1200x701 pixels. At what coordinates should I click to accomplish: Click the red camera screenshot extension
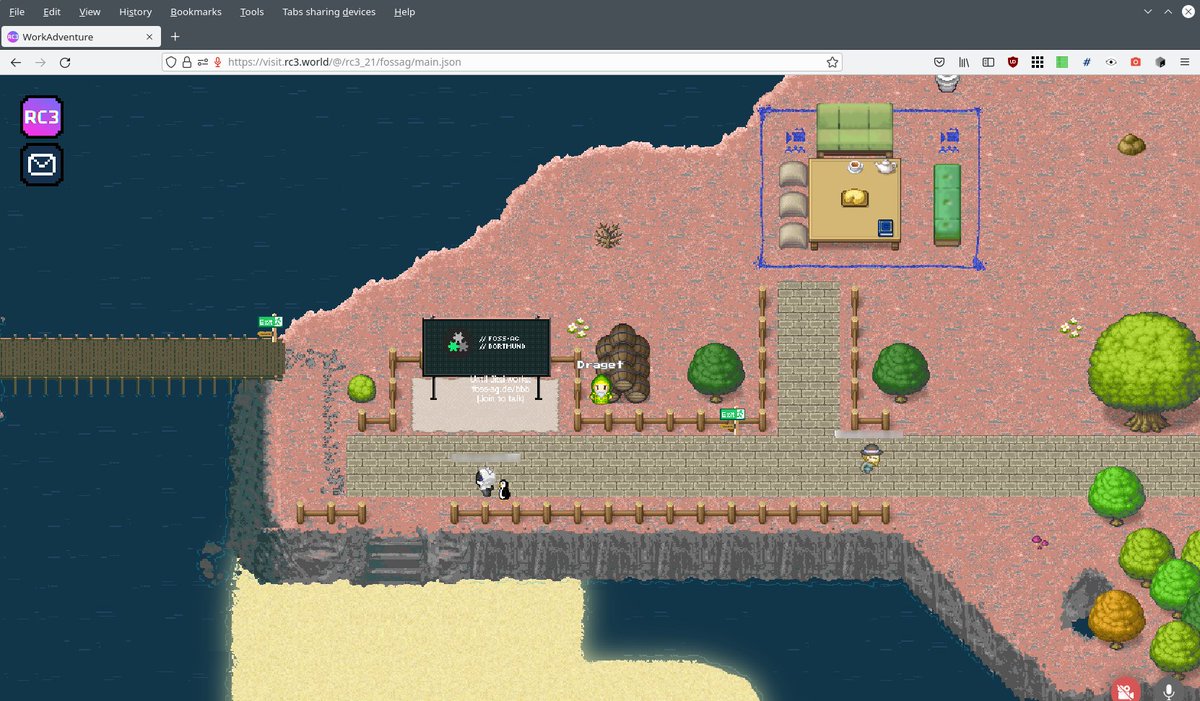1136,62
